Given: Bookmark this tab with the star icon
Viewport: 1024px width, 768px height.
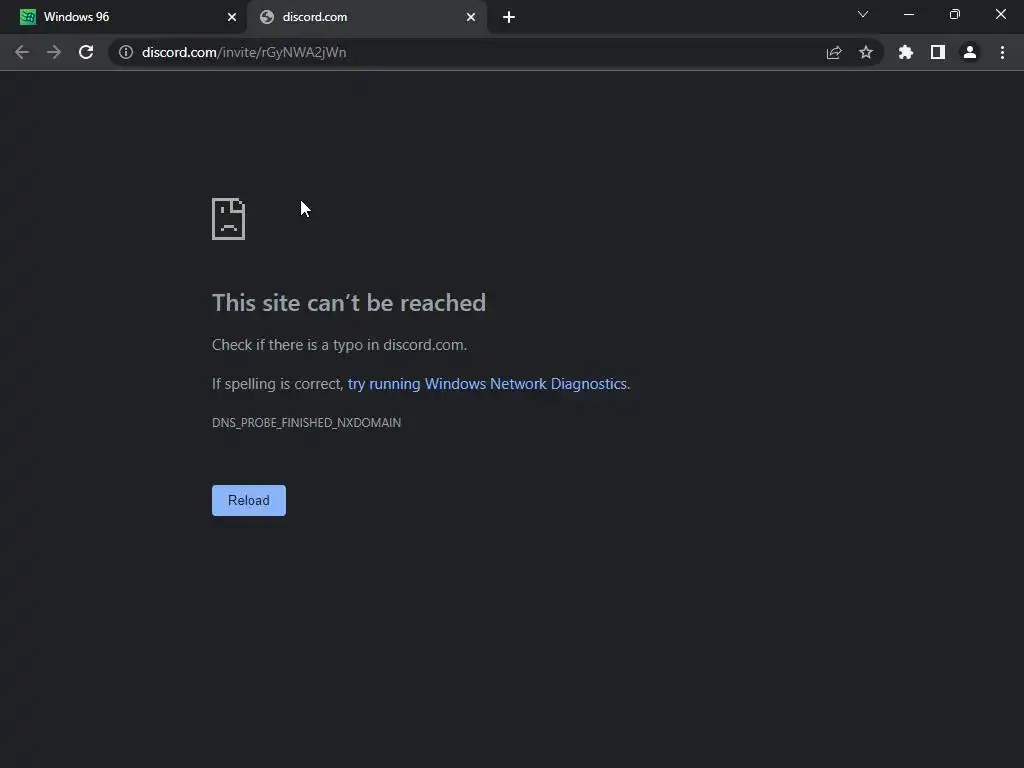Looking at the screenshot, I should tap(866, 52).
